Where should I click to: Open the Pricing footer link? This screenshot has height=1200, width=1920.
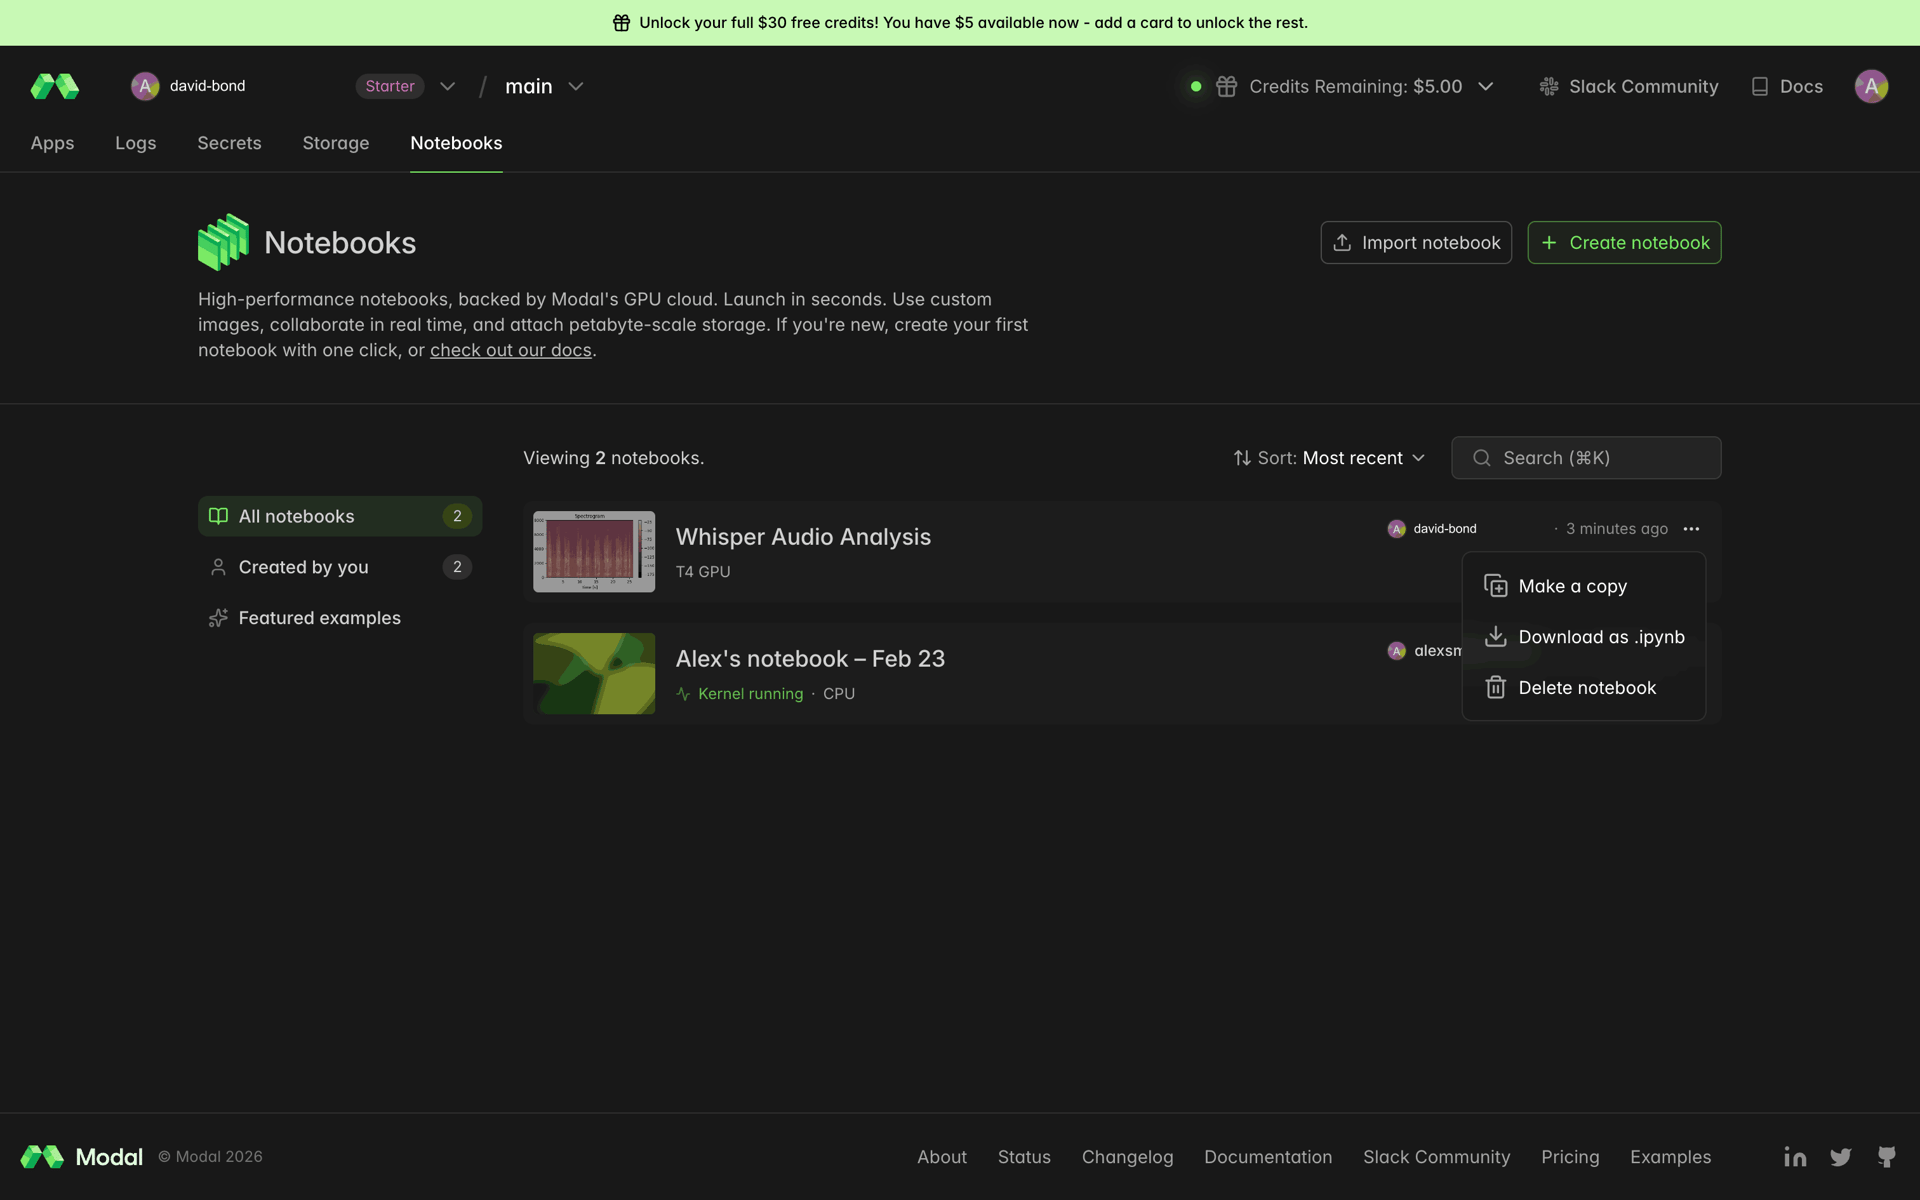pyautogui.click(x=1569, y=1156)
